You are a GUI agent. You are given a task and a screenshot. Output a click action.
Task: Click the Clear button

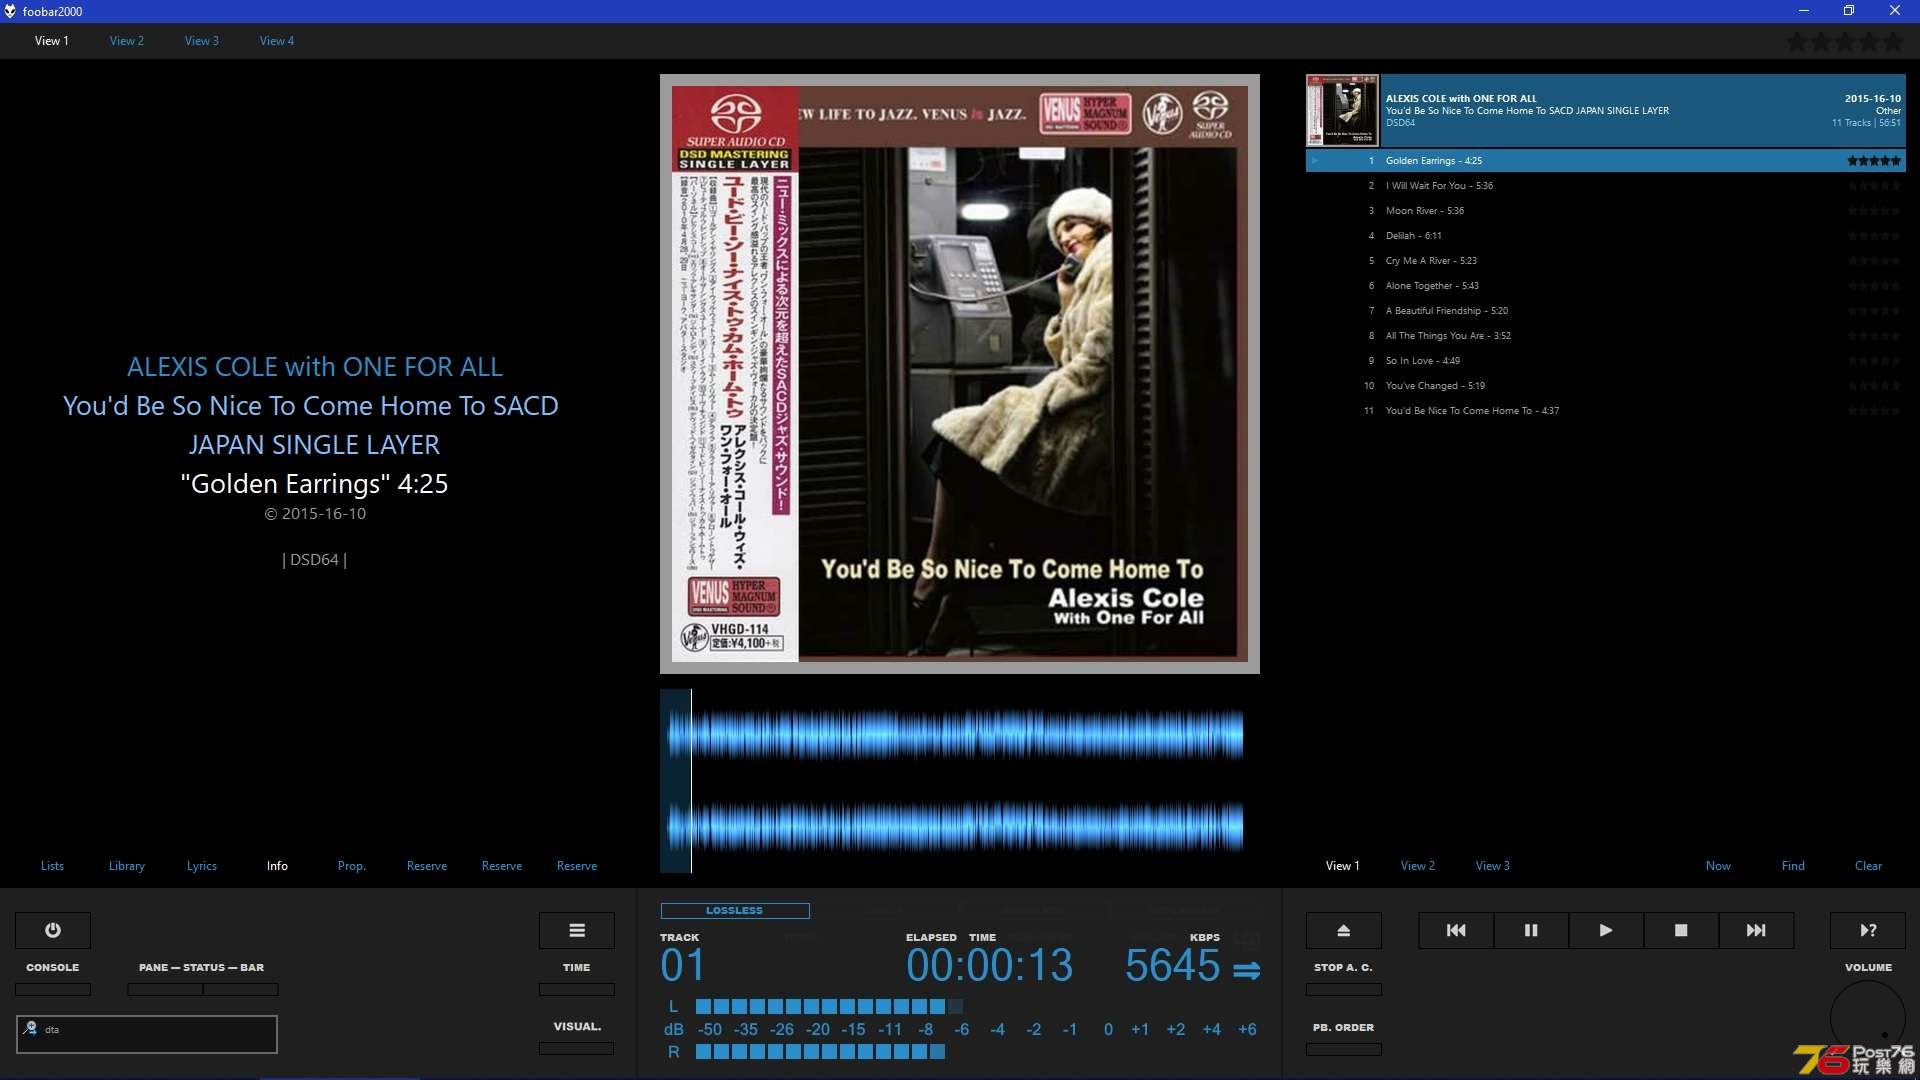(x=1868, y=866)
